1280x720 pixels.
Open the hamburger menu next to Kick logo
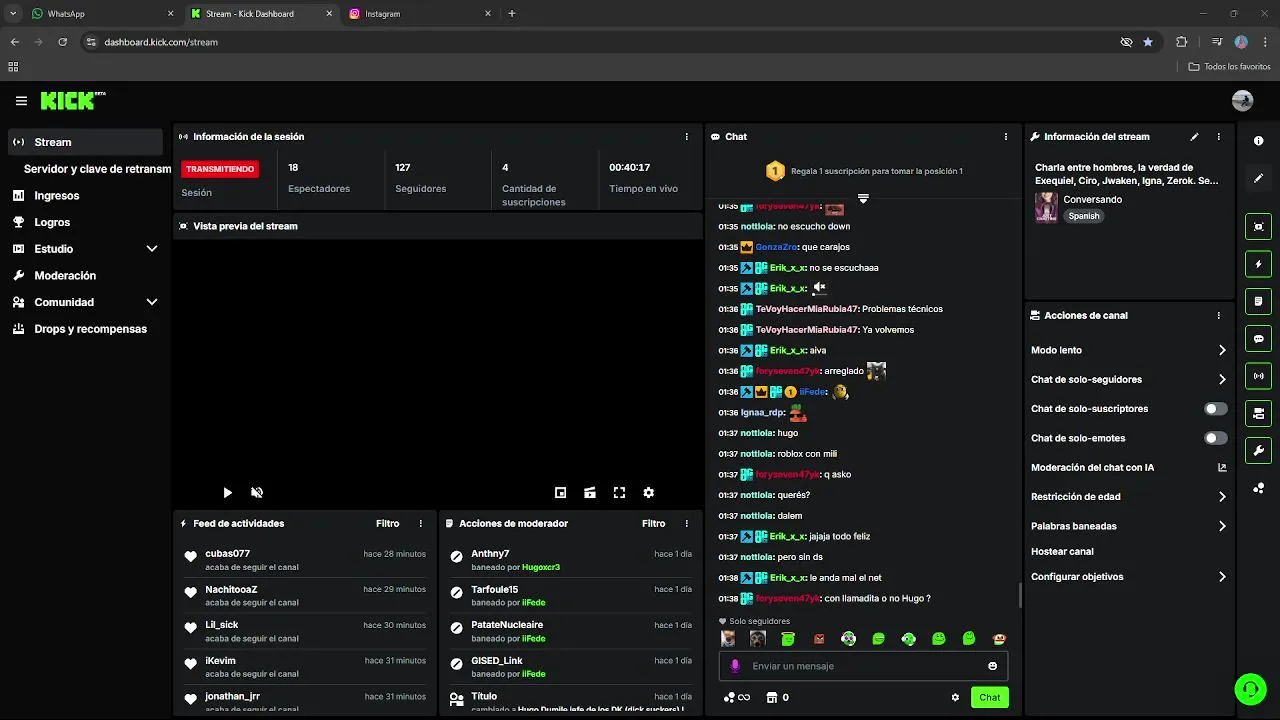(x=21, y=101)
